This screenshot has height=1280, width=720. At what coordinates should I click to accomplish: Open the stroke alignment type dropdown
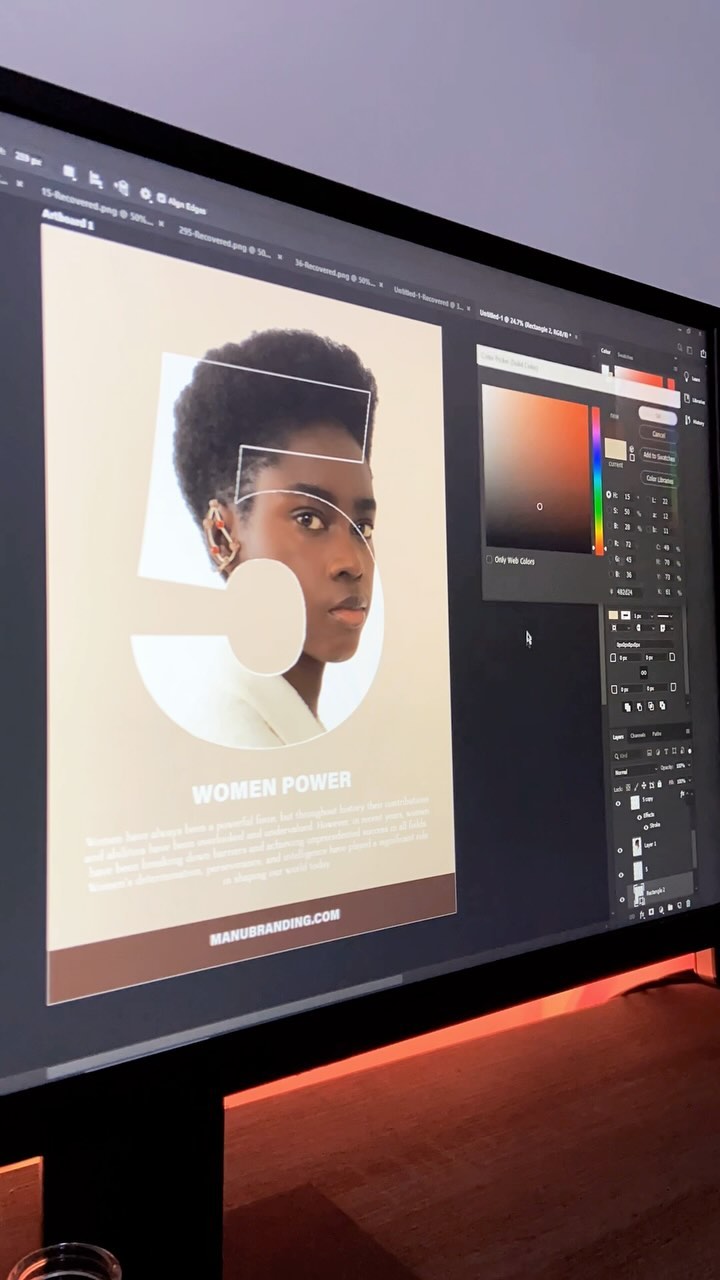[x=621, y=628]
